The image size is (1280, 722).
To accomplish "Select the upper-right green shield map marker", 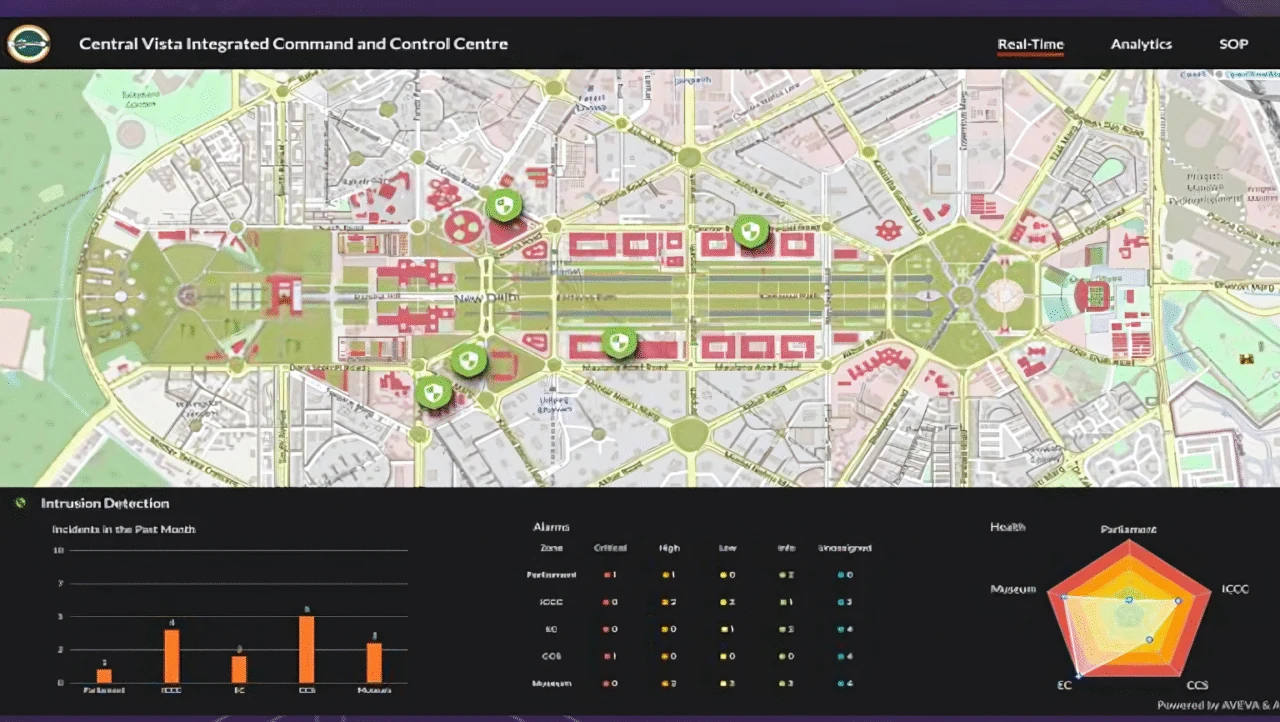I will (750, 231).
